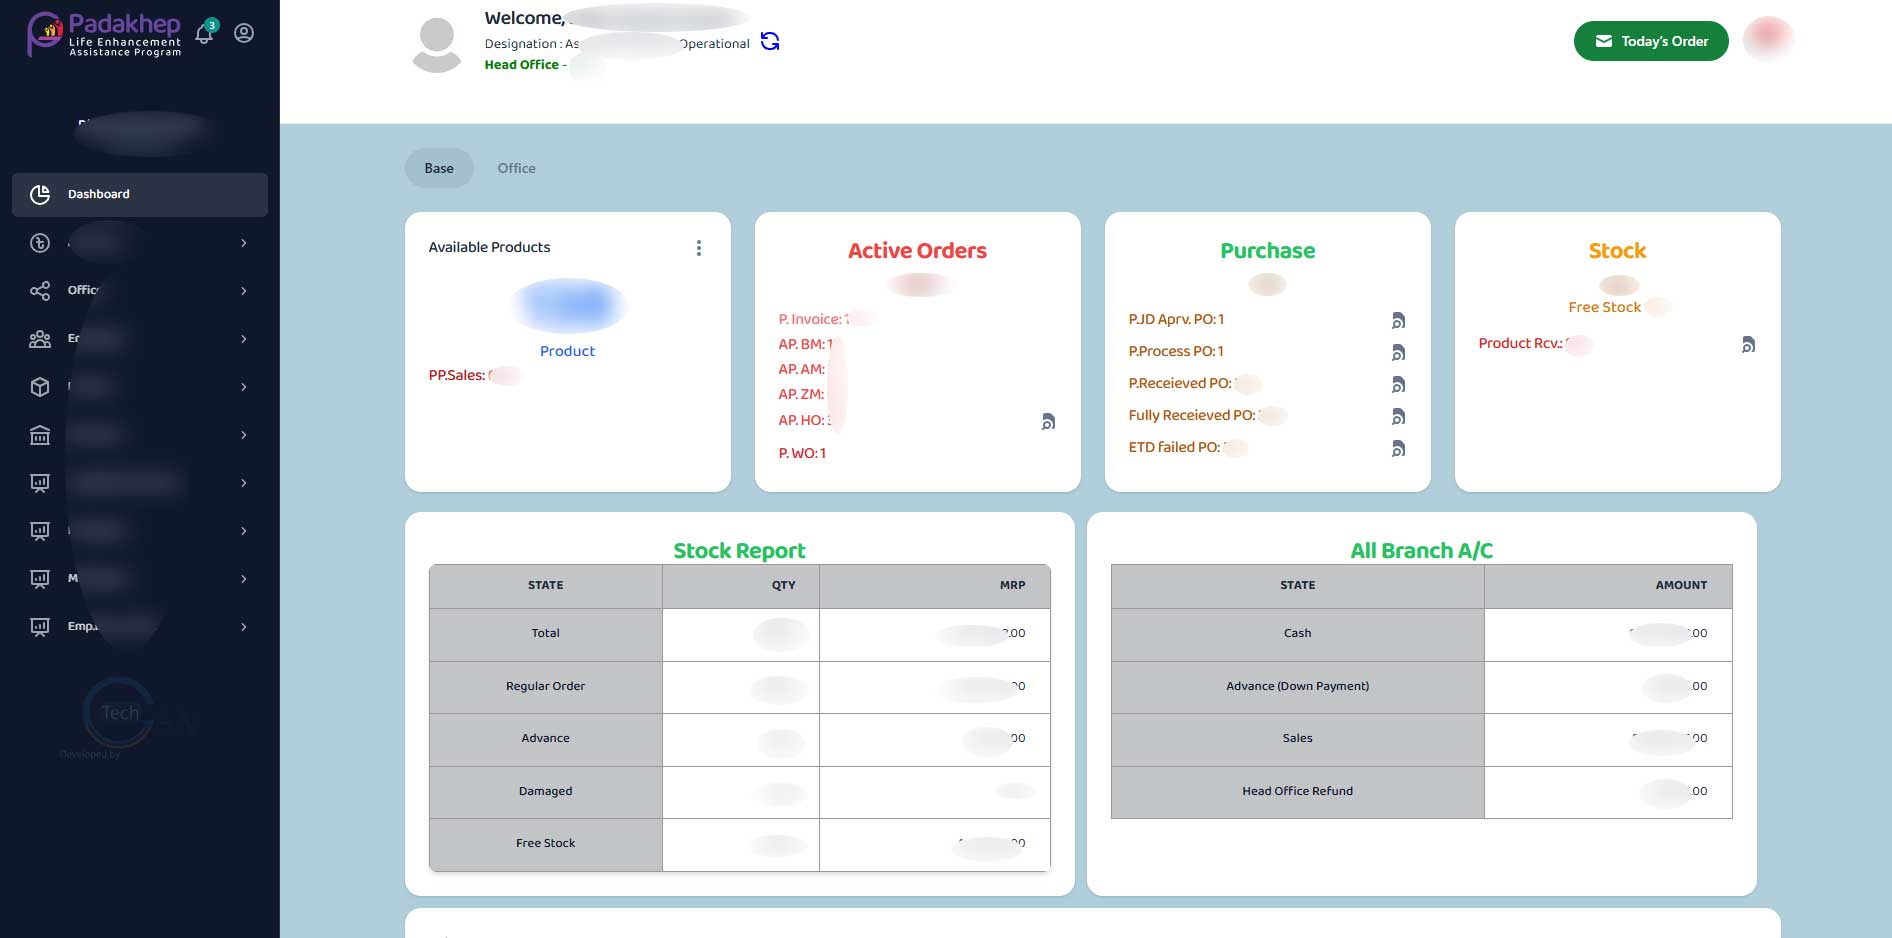The width and height of the screenshot is (1892, 938).
Task: Click the notification bell icon
Action: point(205,33)
